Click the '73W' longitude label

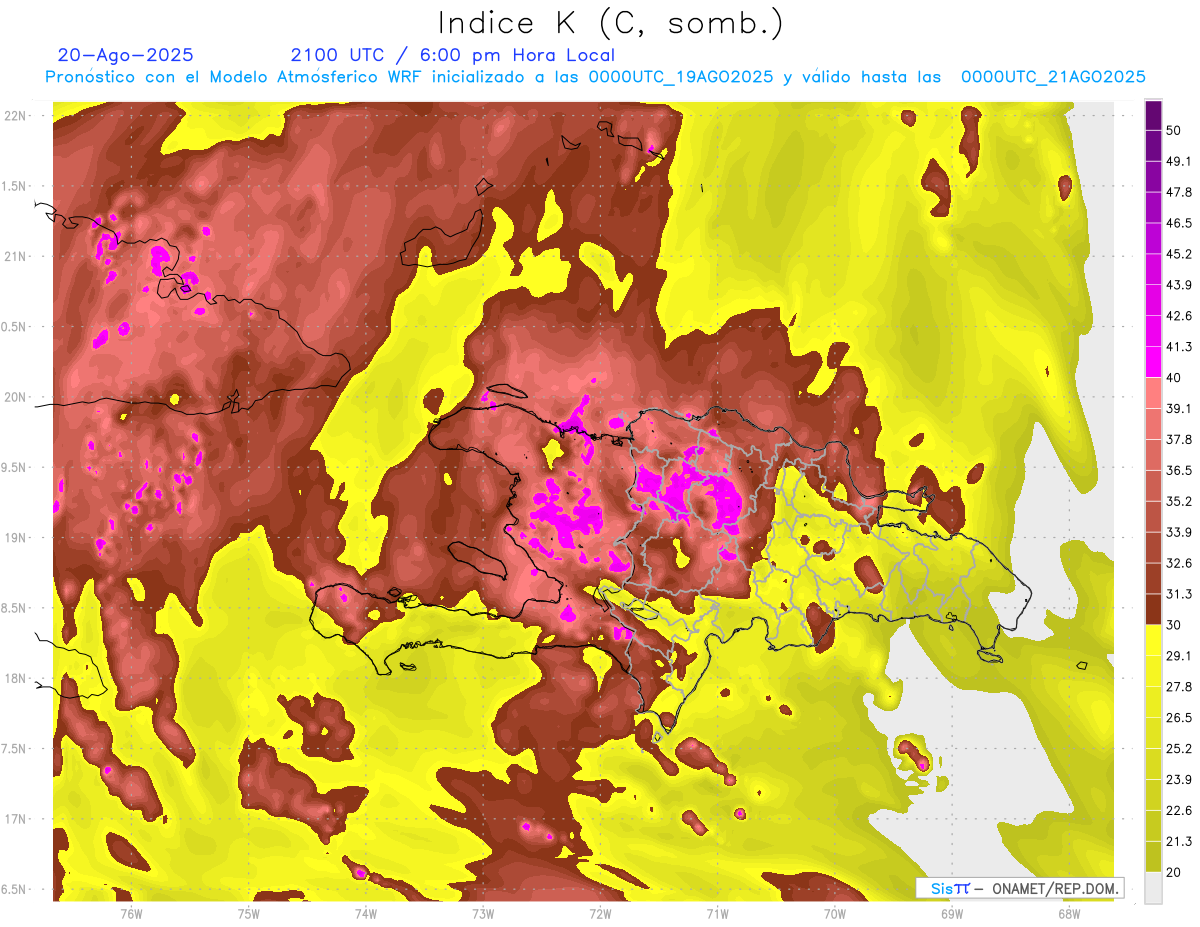click(x=483, y=913)
